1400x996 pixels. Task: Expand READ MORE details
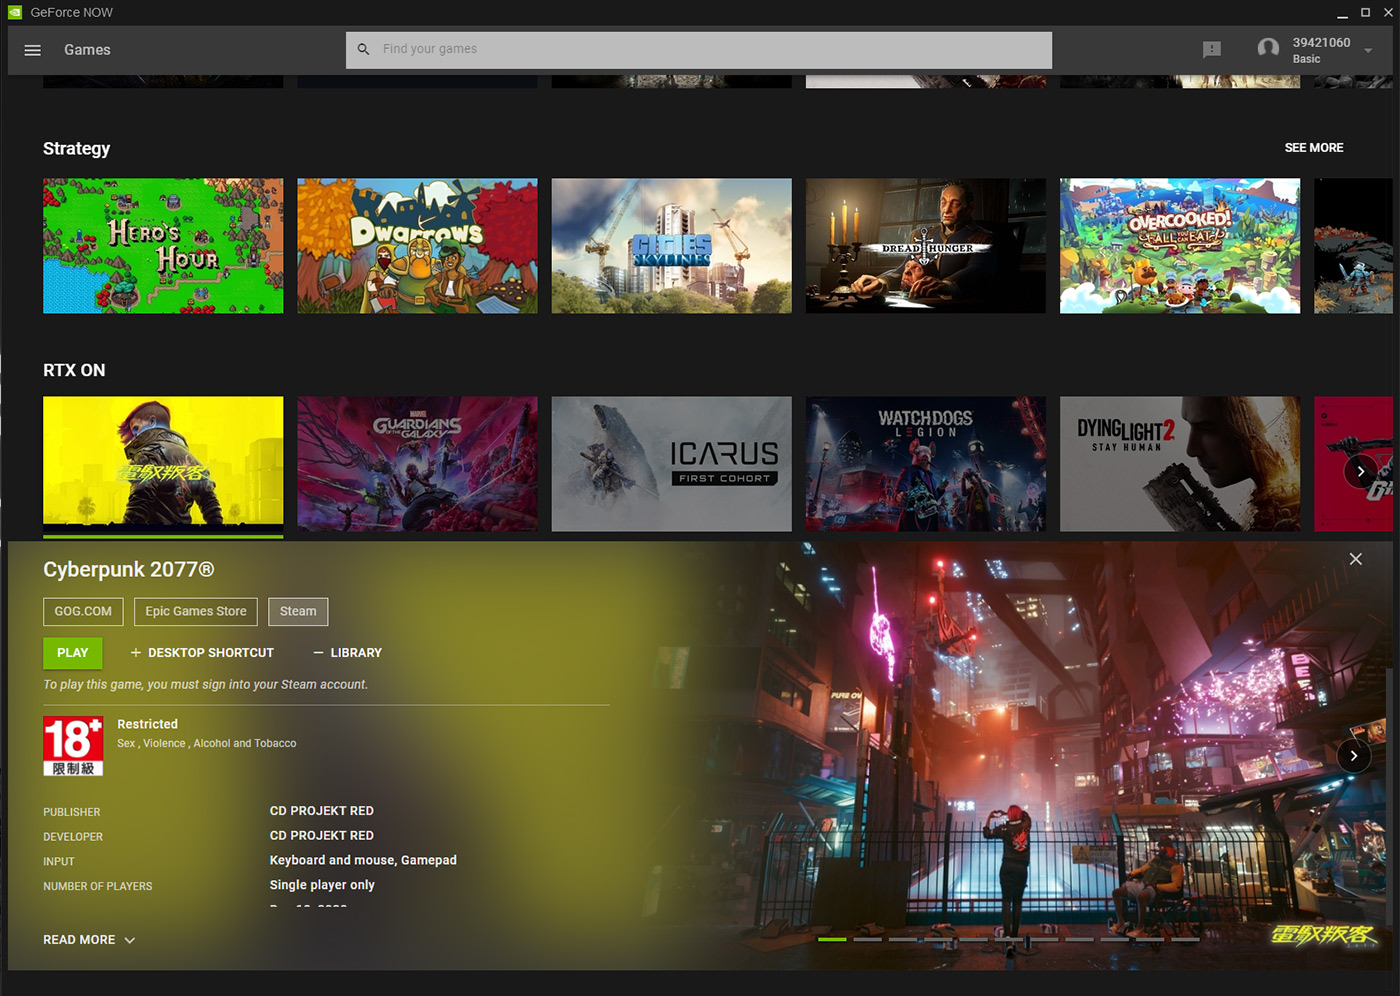[89, 940]
